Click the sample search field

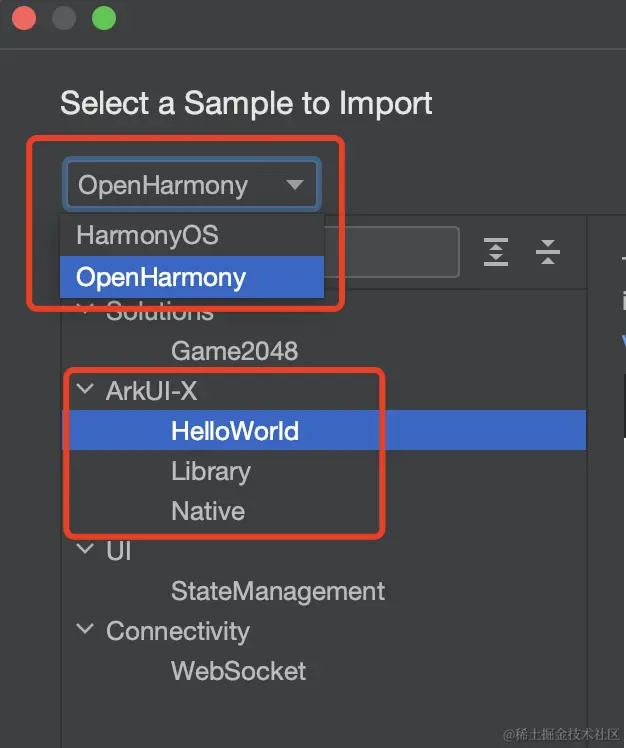coord(391,252)
